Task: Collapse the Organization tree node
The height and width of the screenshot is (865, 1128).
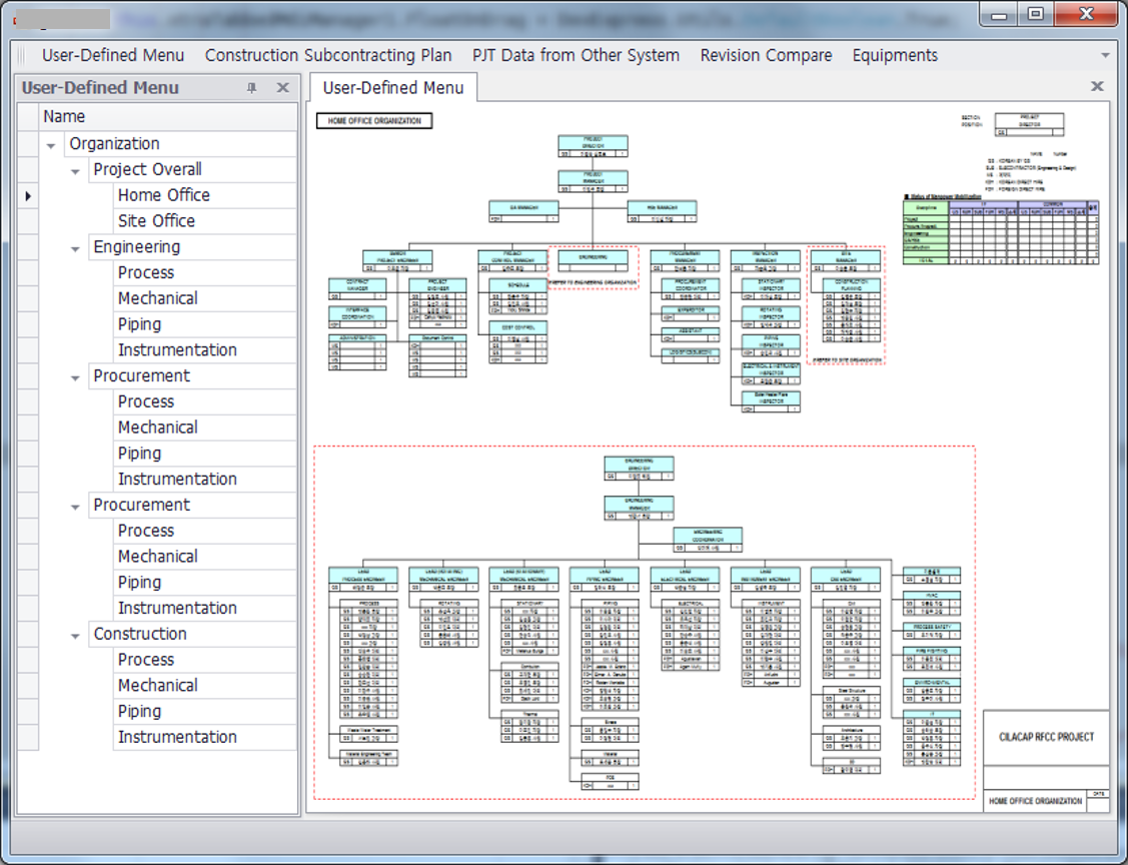Action: pyautogui.click(x=51, y=145)
